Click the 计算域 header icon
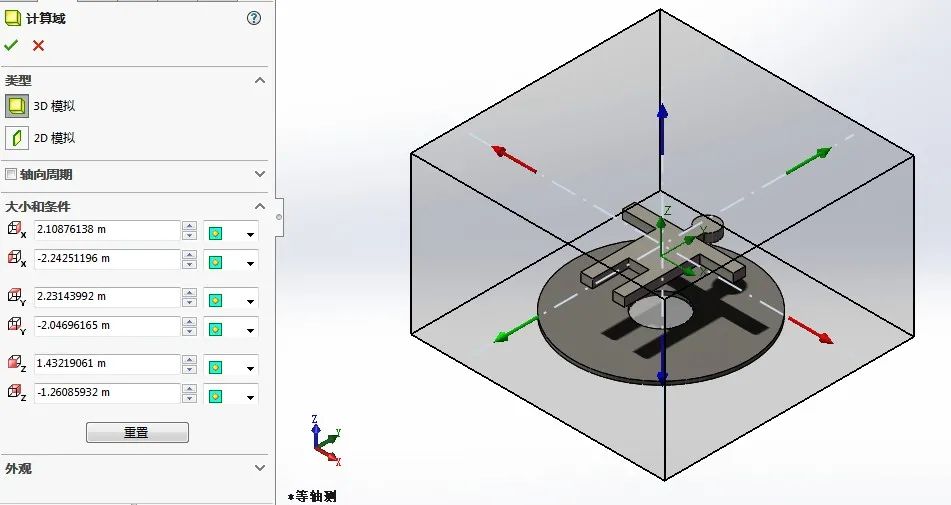 tap(13, 18)
